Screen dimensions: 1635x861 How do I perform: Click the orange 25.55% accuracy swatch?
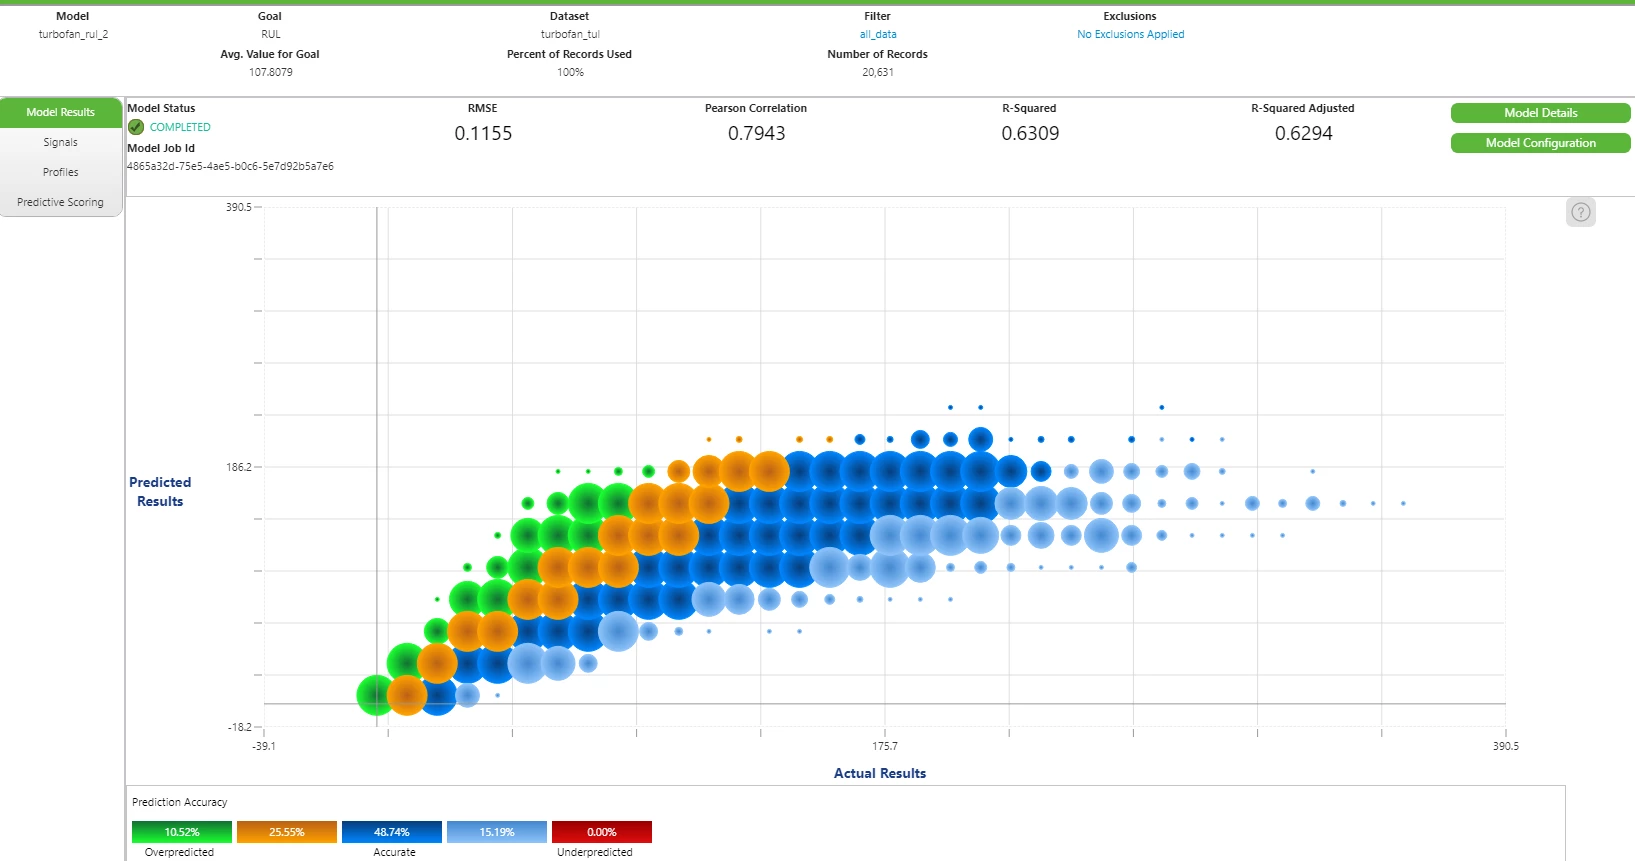287,832
